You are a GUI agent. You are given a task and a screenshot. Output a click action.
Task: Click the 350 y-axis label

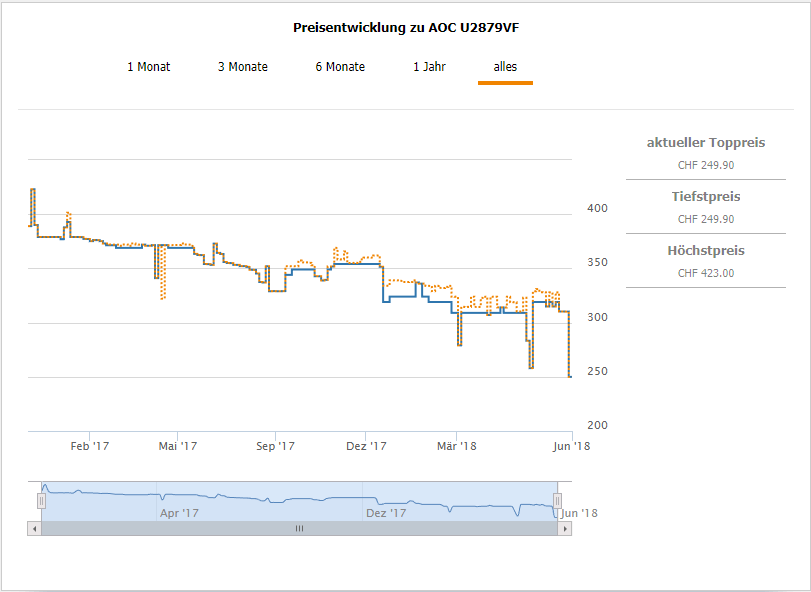coord(597,263)
